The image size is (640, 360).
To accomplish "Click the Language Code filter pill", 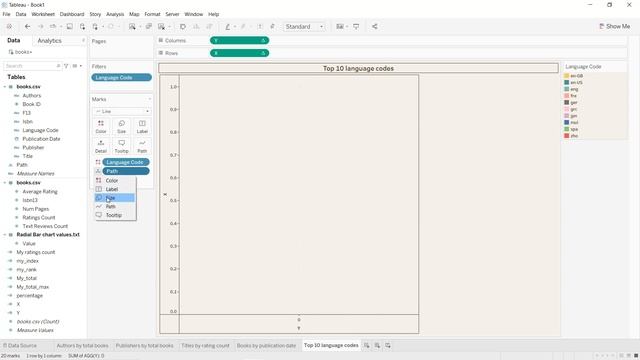I will click(x=122, y=78).
